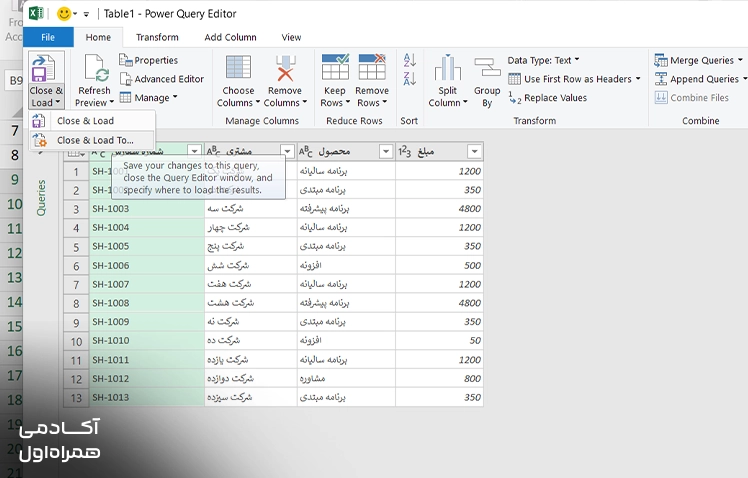Switch to the Home tab
This screenshot has height=478, width=748.
pos(98,37)
